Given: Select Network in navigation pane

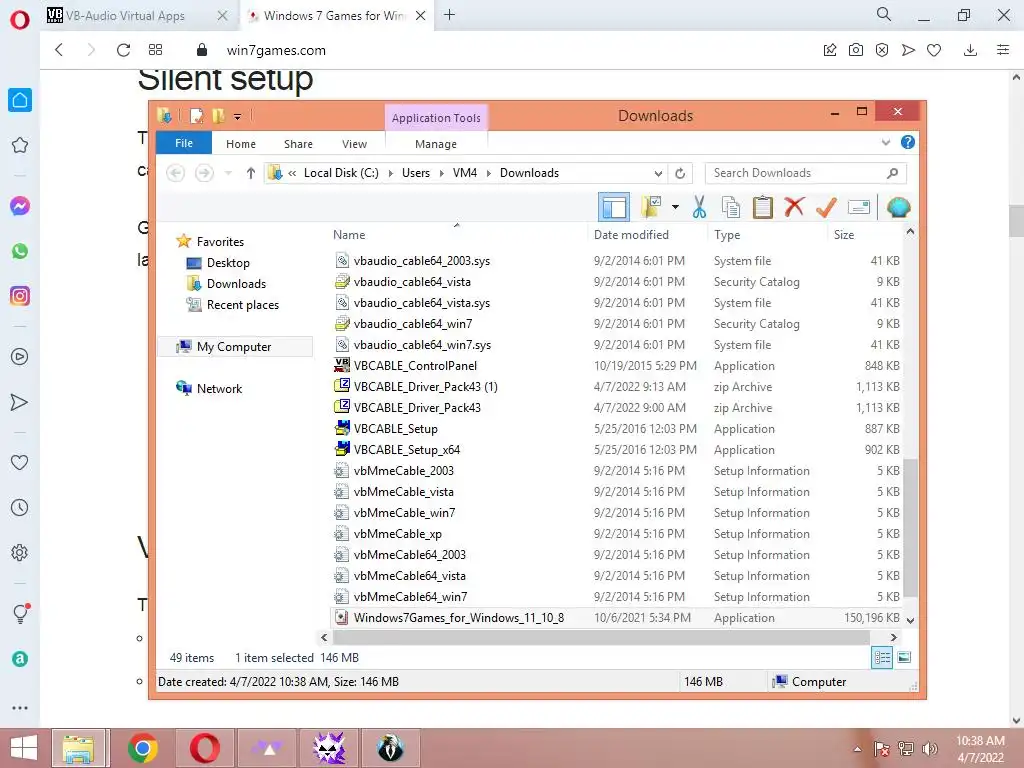Looking at the screenshot, I should pyautogui.click(x=219, y=389).
